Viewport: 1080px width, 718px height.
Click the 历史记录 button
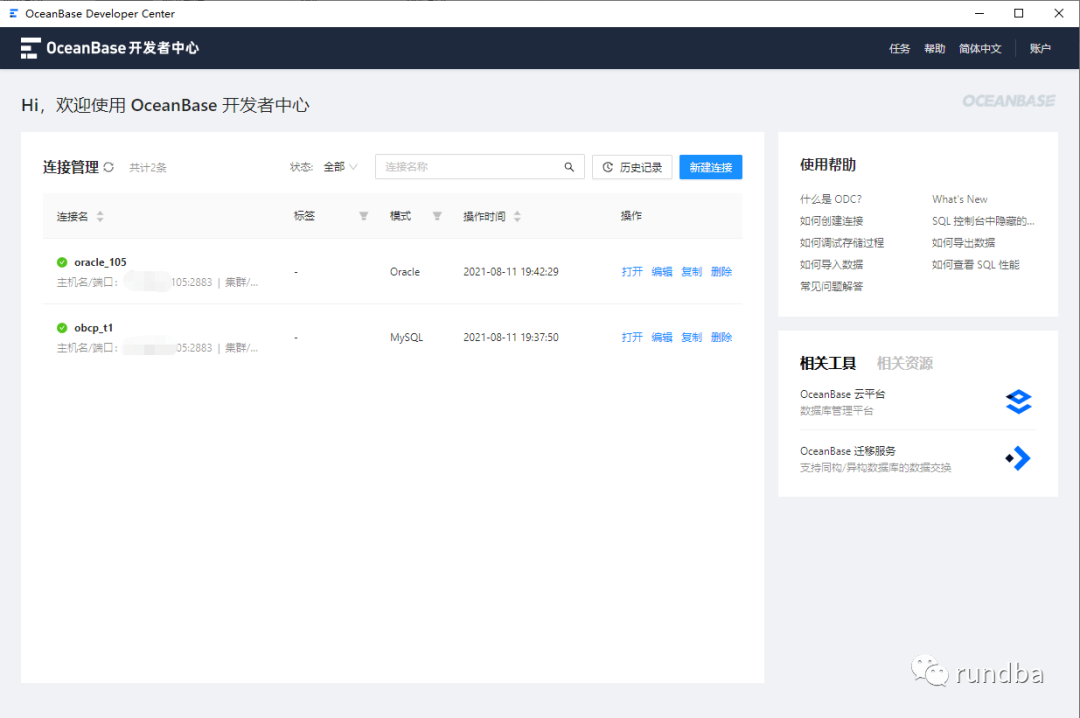click(632, 167)
